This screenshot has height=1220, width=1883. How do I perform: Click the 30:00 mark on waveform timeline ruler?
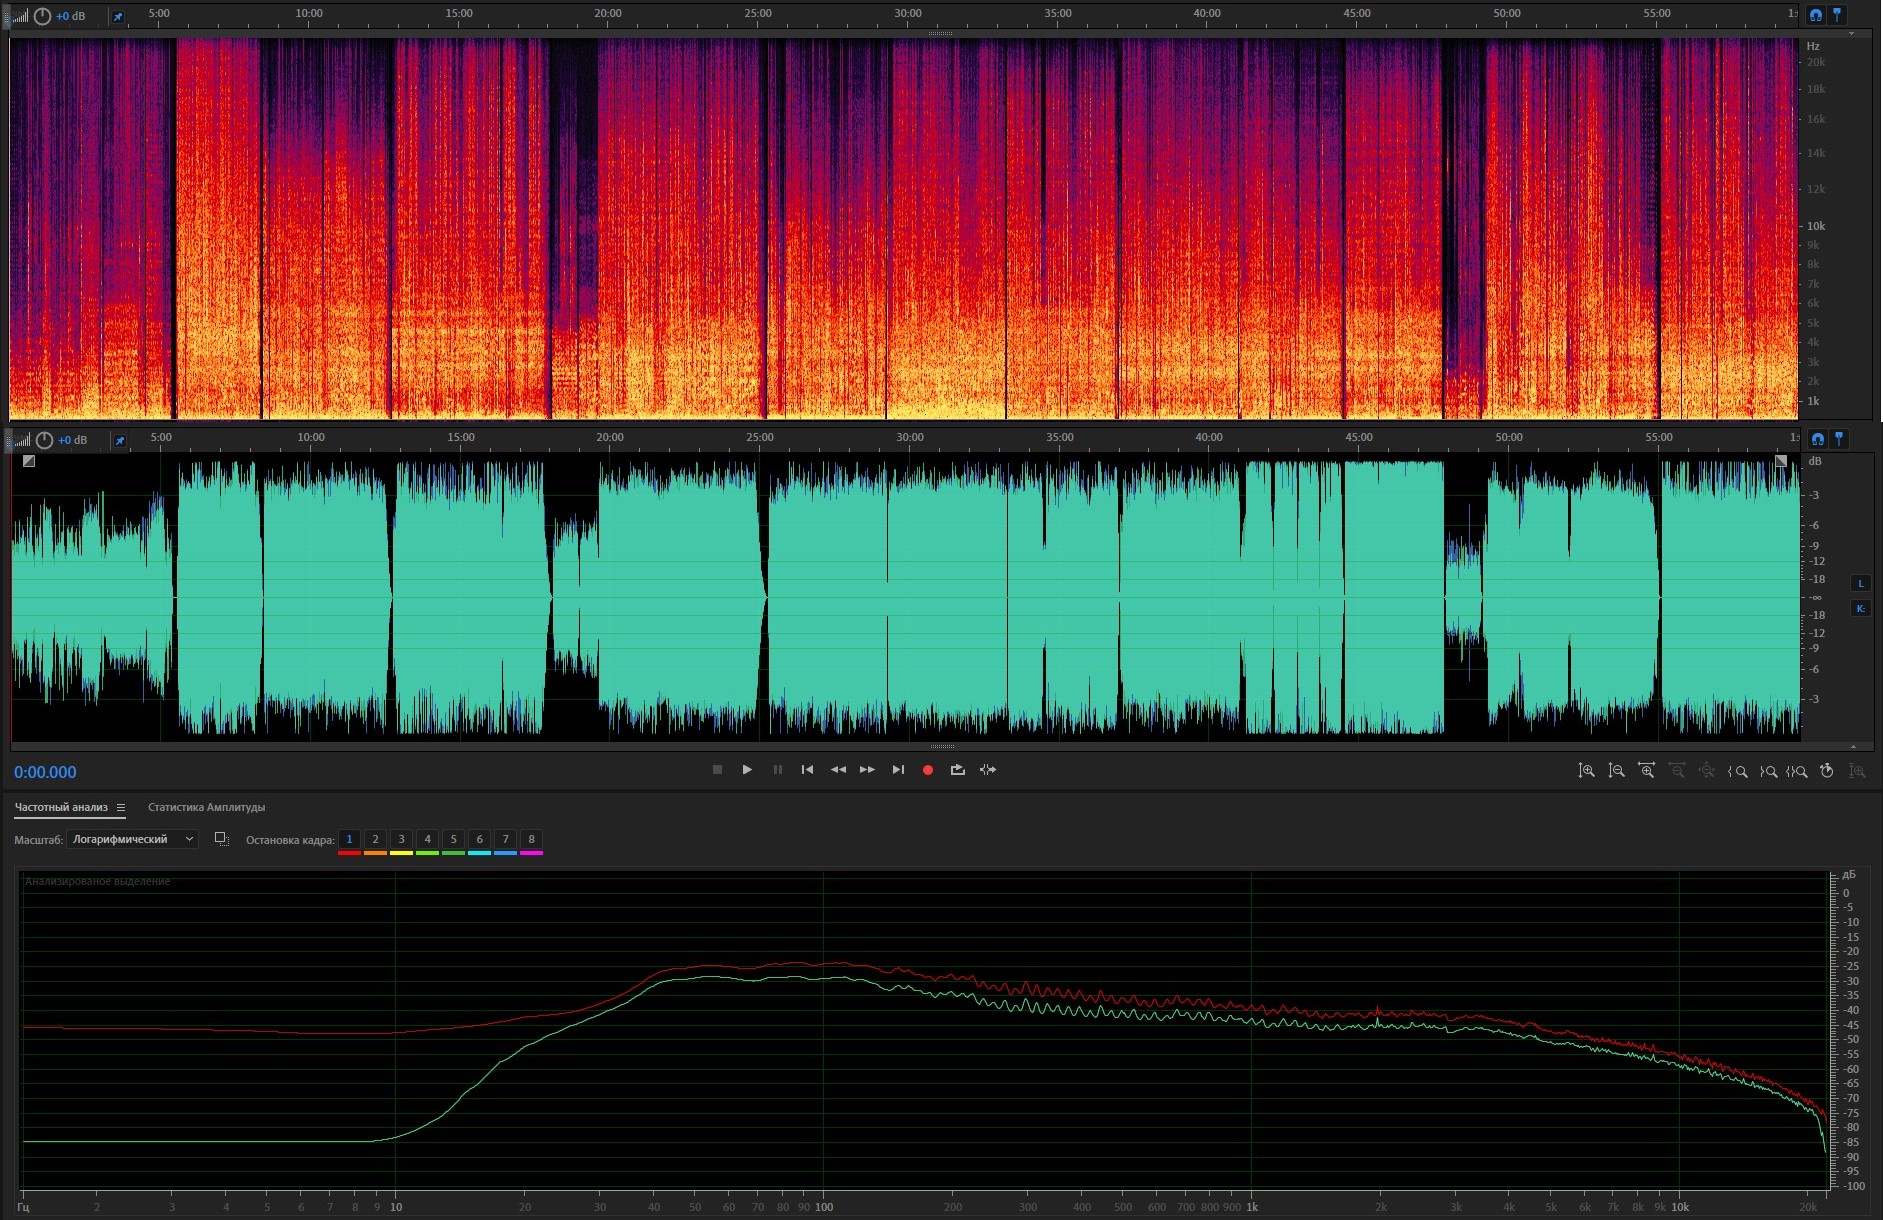click(x=909, y=438)
